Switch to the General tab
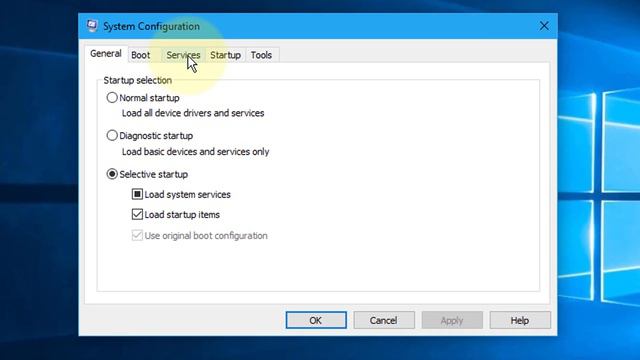Viewport: 640px width, 360px height. pos(106,54)
